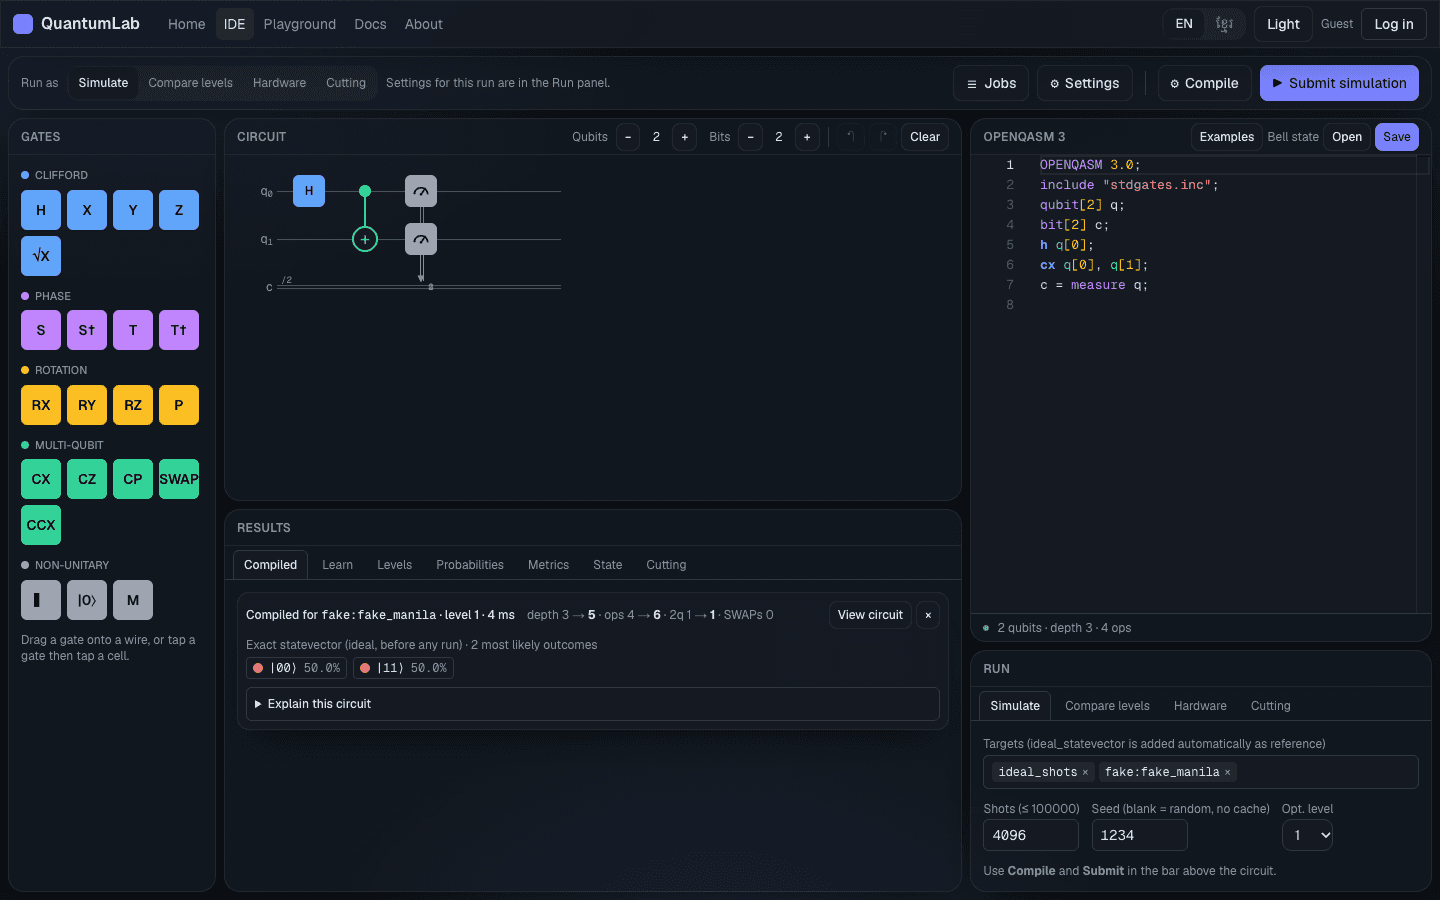Remove the ideal_shots target chip
Image resolution: width=1440 pixels, height=900 pixels.
pos(1085,772)
